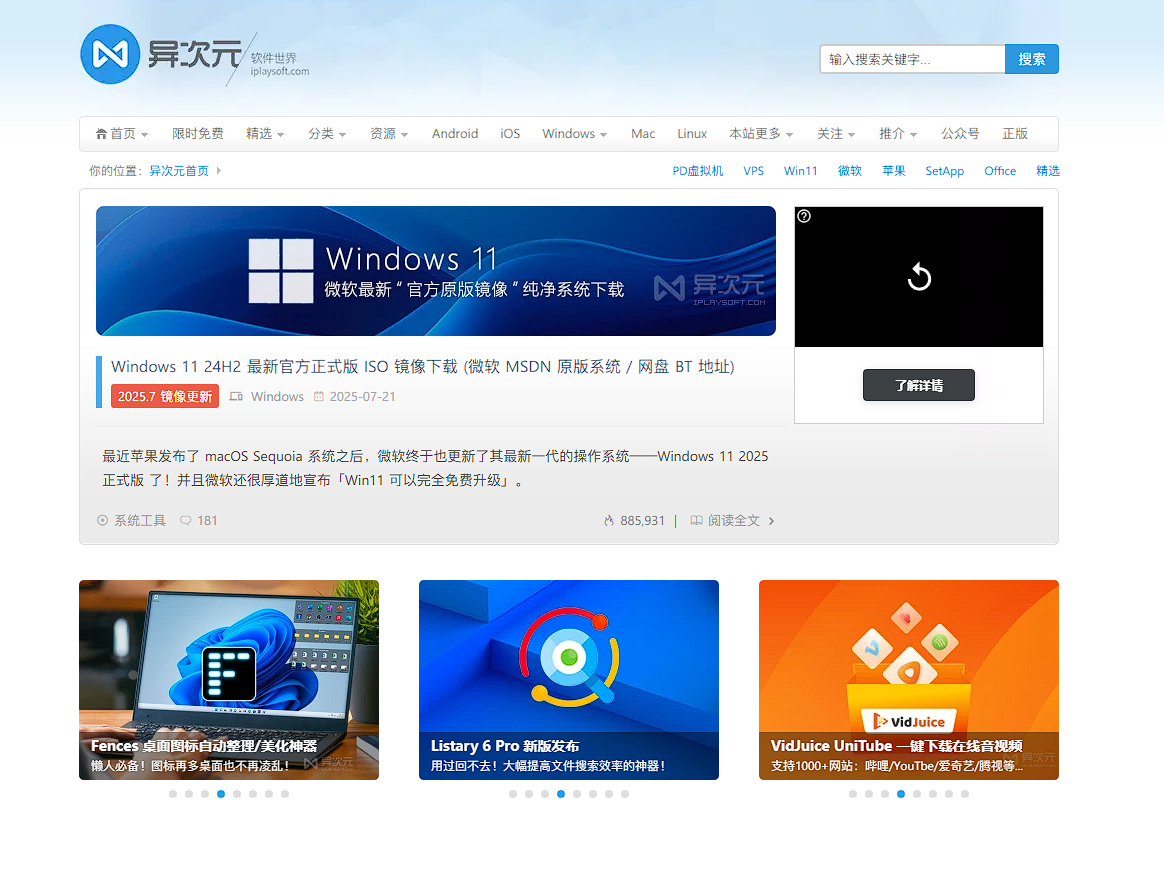Open the 苹果 quick link
This screenshot has height=875, width=1164.
click(894, 171)
